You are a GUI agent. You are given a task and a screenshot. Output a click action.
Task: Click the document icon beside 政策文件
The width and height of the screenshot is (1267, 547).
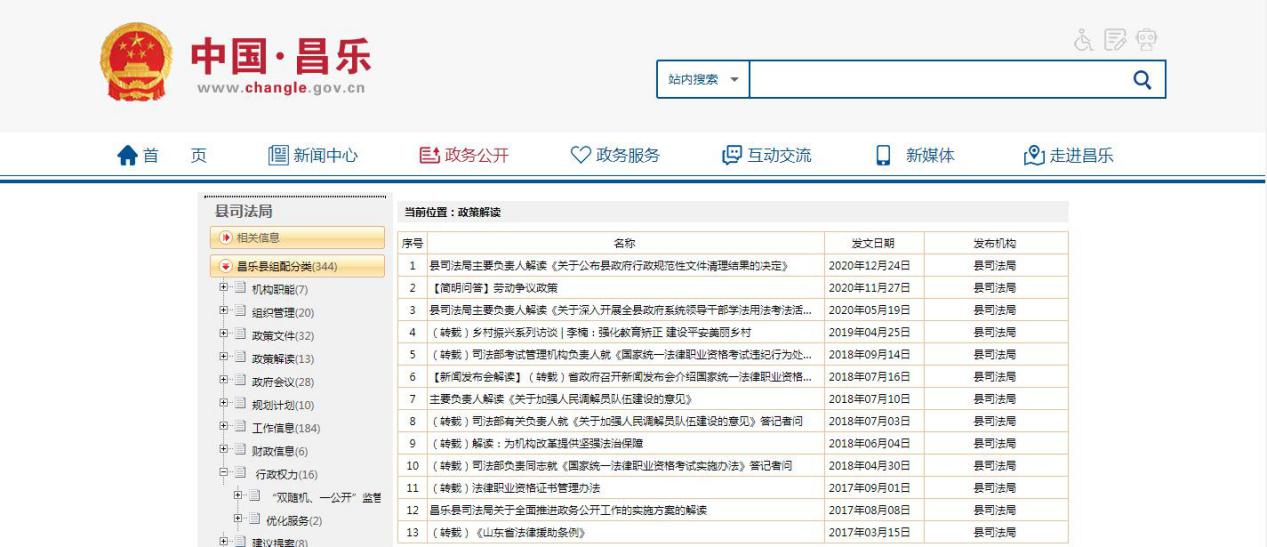pos(240,335)
